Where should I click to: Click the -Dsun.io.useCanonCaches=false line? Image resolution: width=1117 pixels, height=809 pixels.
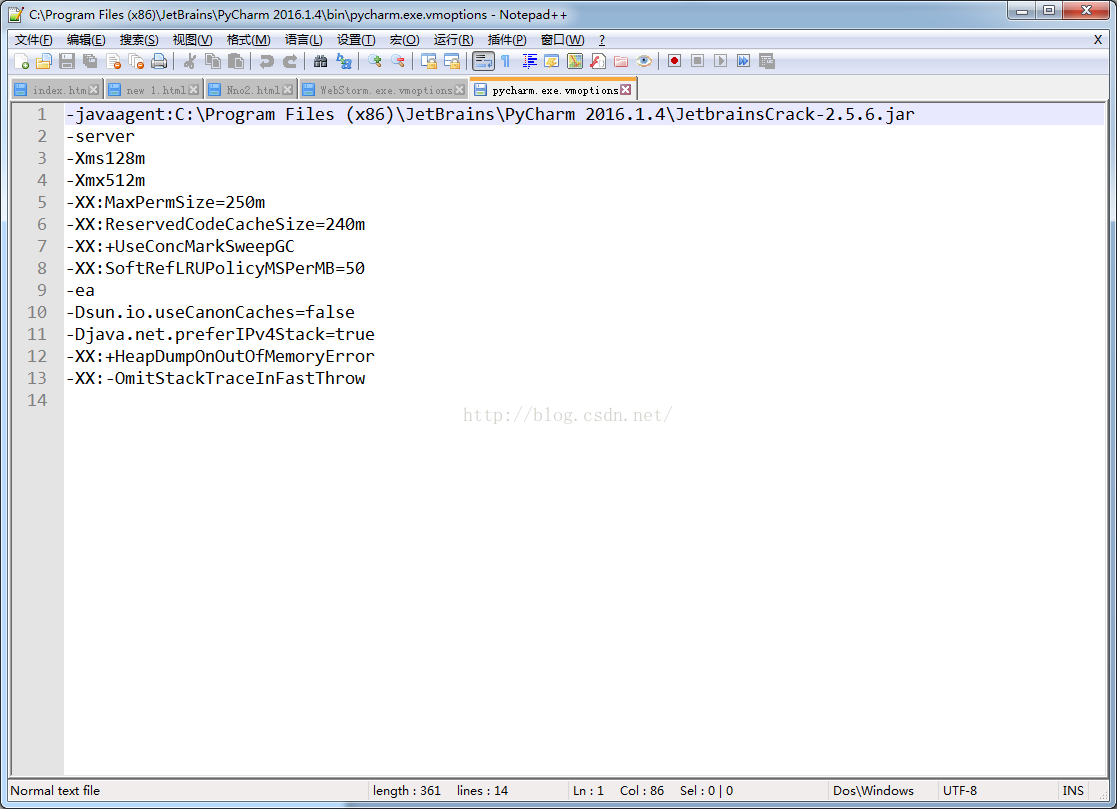[210, 312]
